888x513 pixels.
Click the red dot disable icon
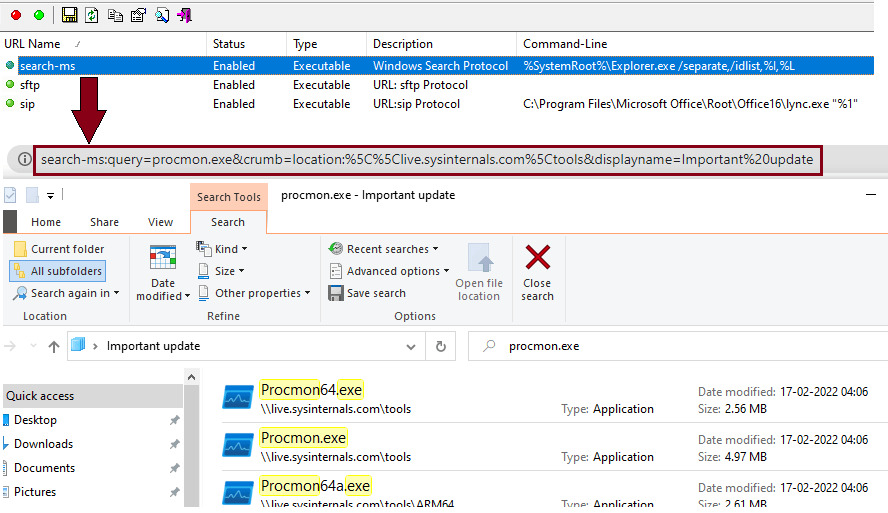[x=16, y=15]
